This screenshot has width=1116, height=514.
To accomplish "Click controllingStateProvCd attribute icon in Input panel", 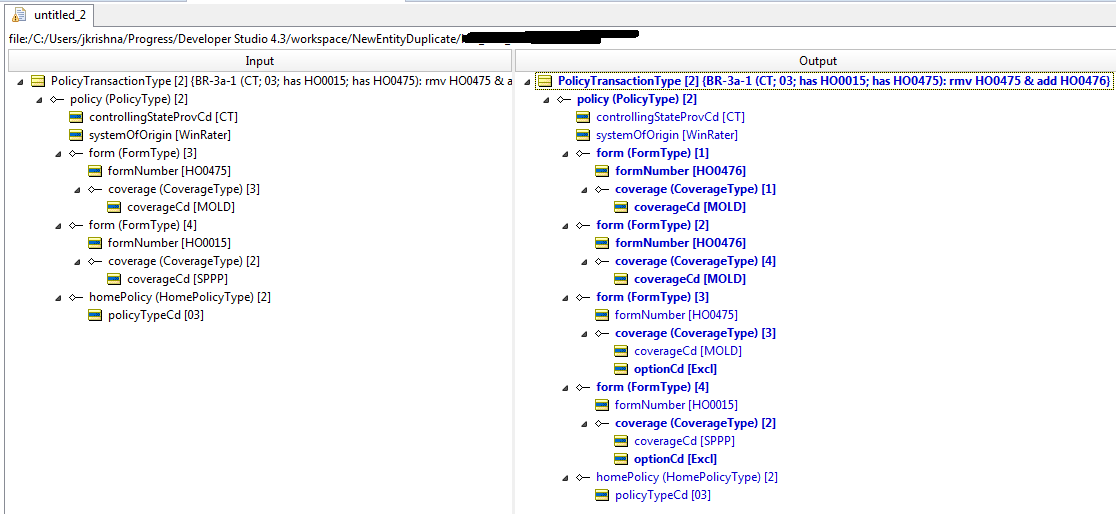I will click(76, 117).
